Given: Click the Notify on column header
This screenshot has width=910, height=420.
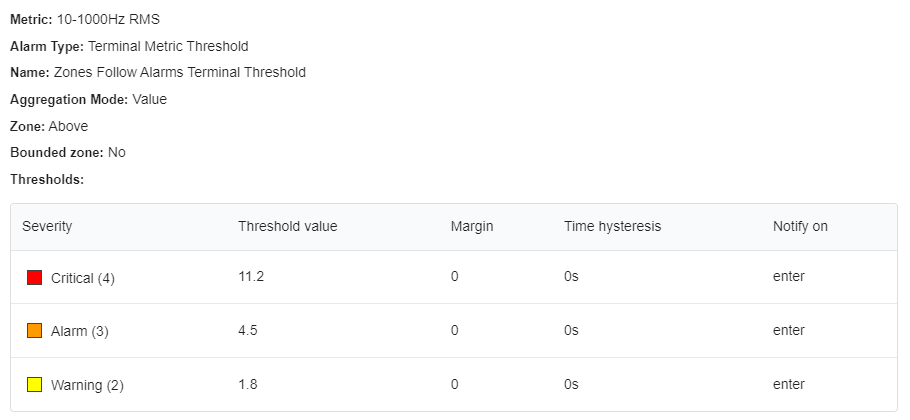Looking at the screenshot, I should click(x=800, y=226).
